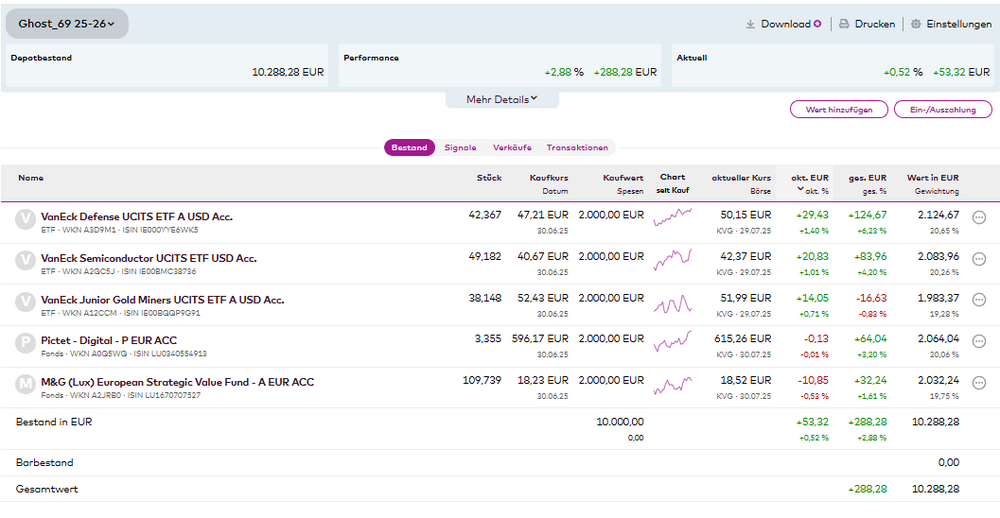Click the Drucken printer icon
Image resolution: width=1000 pixels, height=518 pixels.
844,24
